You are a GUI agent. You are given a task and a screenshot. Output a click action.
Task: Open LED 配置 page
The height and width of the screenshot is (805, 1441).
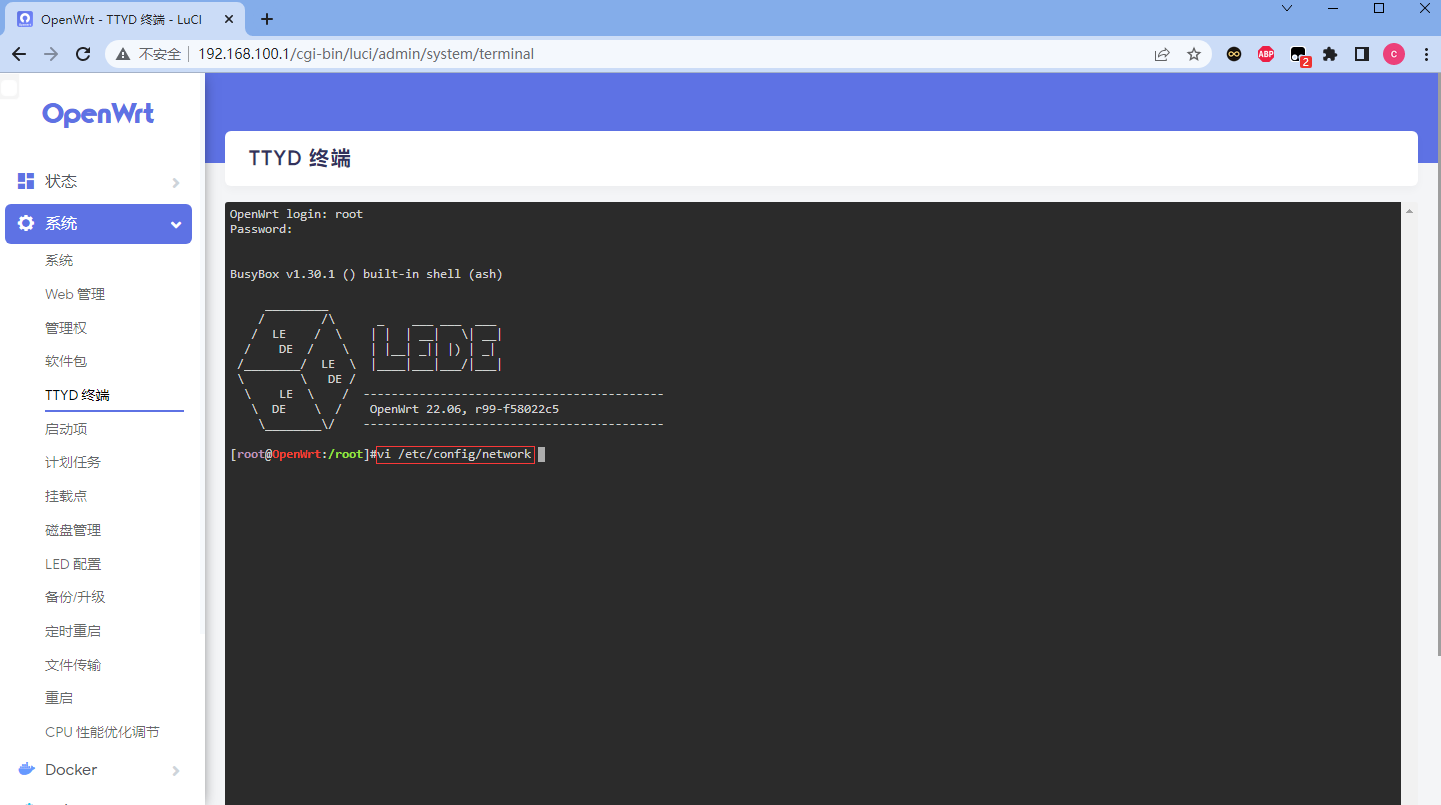73,564
